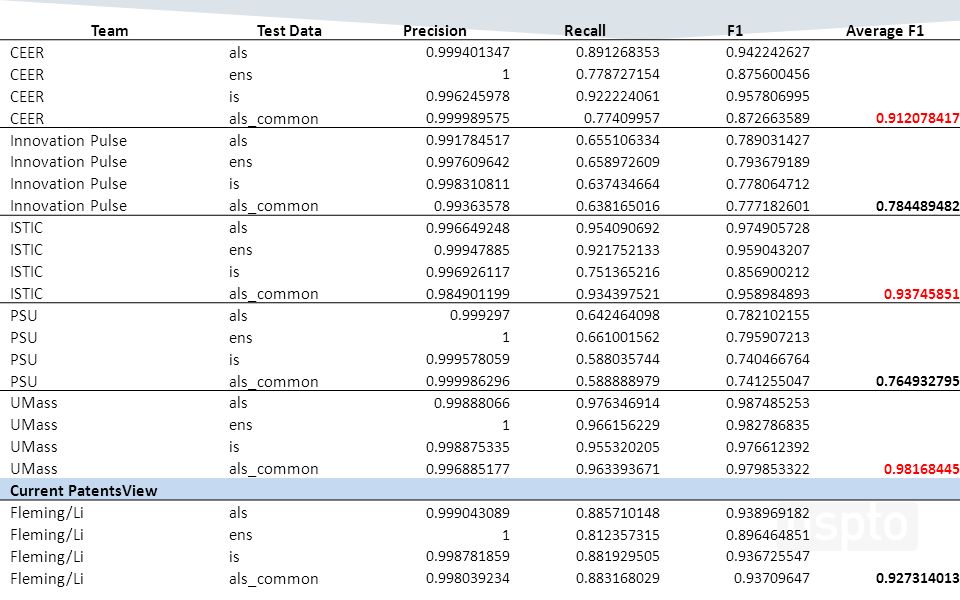Select F1 value 0.93709647
960x600 pixels.
[x=771, y=578]
